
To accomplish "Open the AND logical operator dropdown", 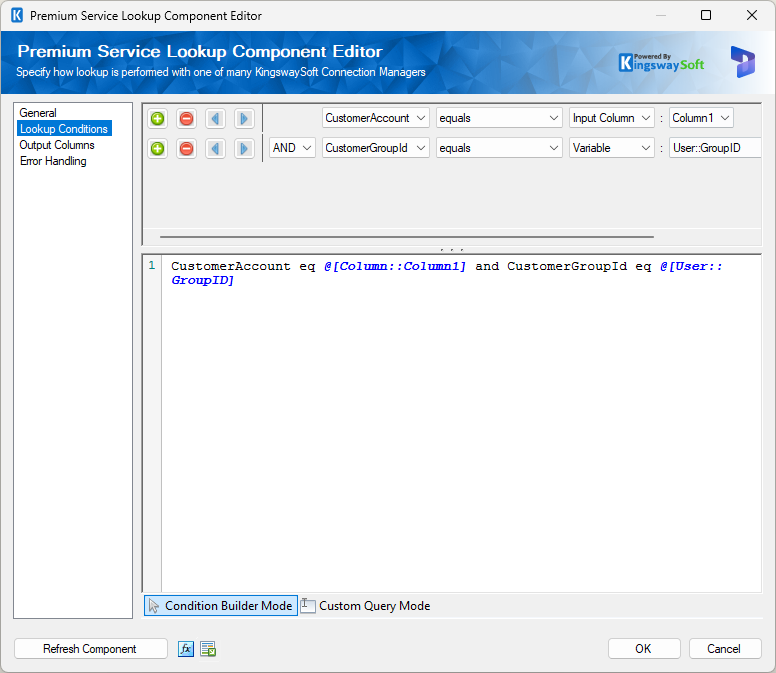I will [x=292, y=148].
